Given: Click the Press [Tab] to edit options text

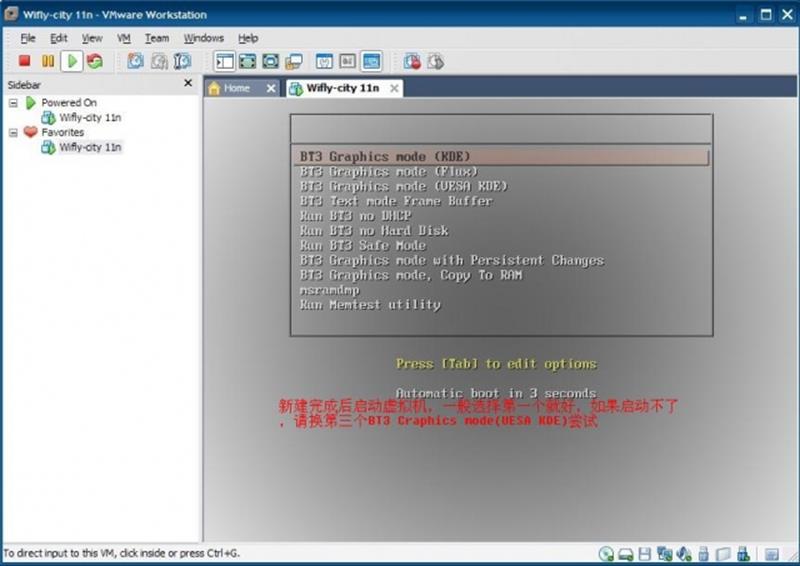Looking at the screenshot, I should coord(496,364).
